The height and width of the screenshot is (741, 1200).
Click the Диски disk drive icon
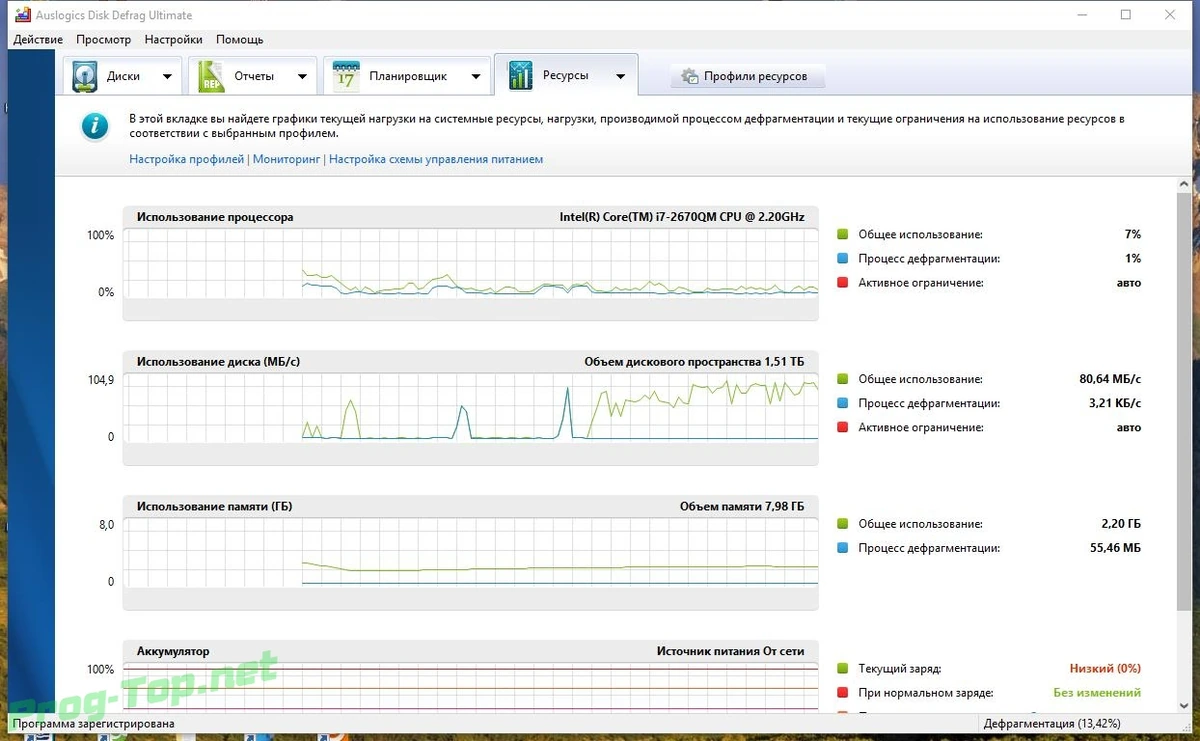(x=86, y=77)
